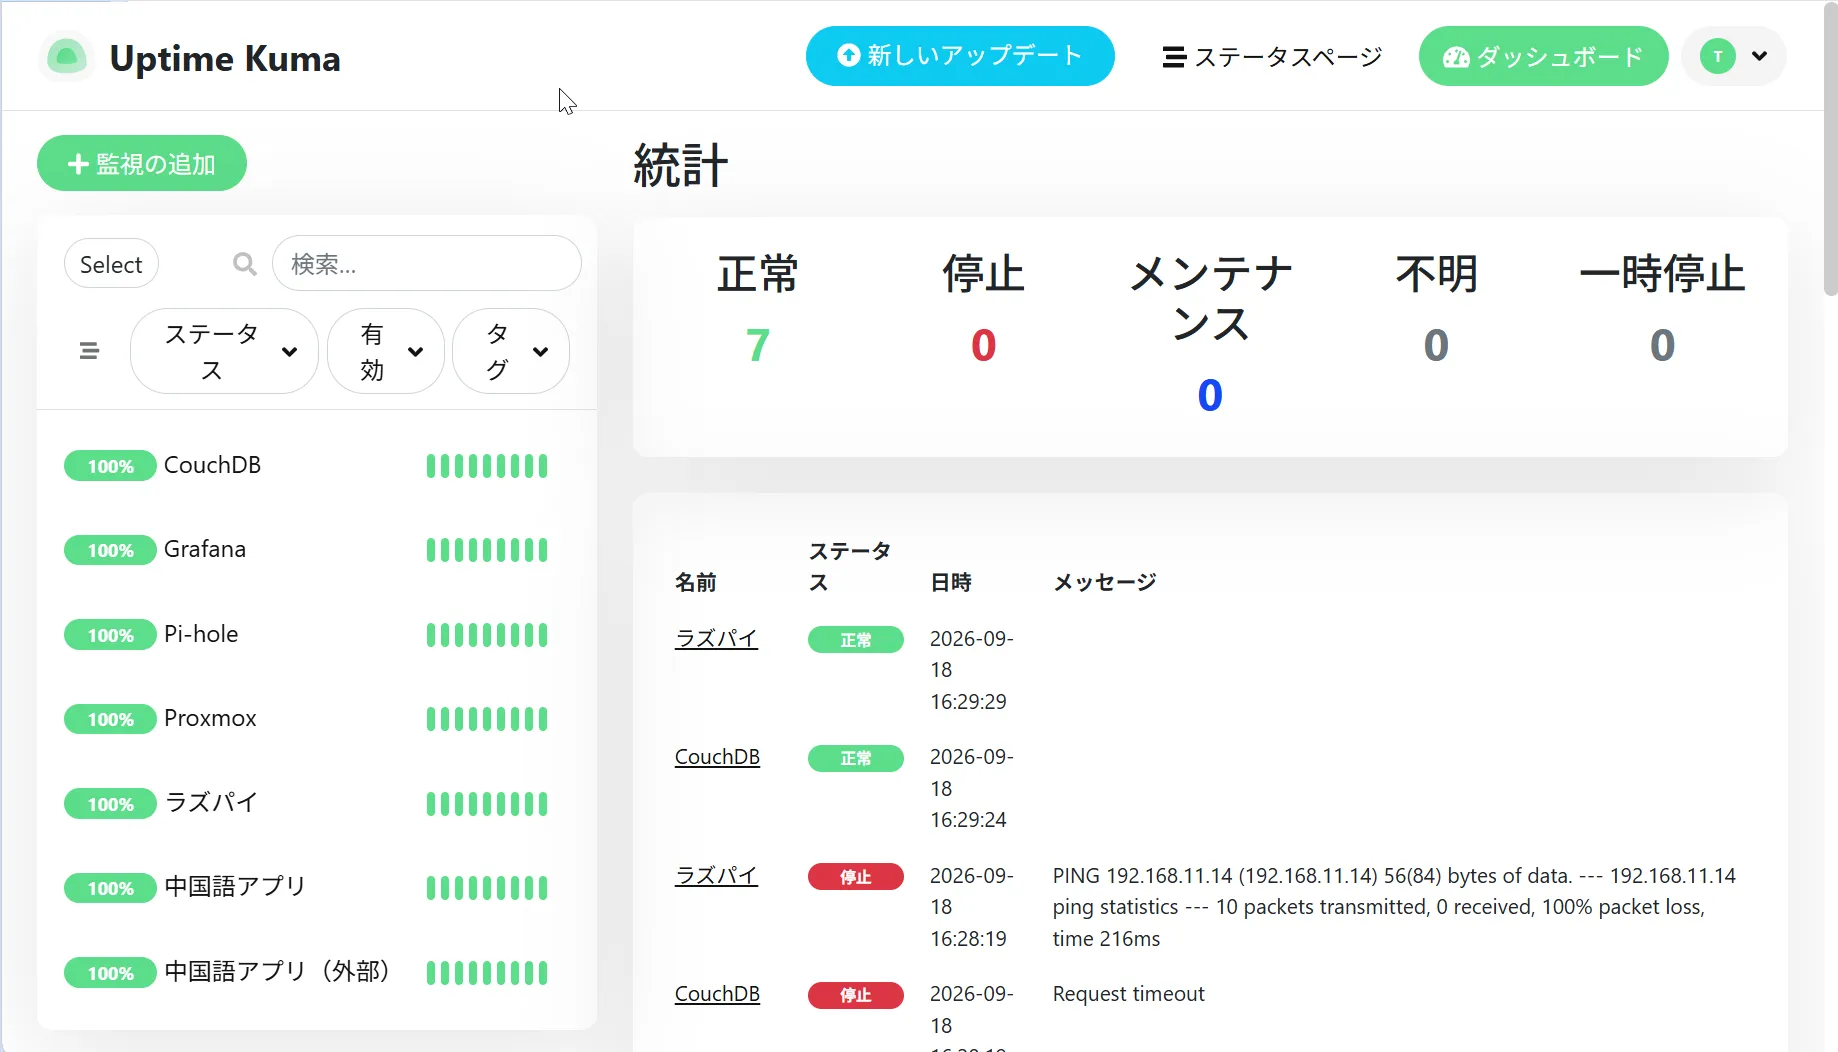Click the 監視の追加 button
Image resolution: width=1838 pixels, height=1052 pixels.
142,163
